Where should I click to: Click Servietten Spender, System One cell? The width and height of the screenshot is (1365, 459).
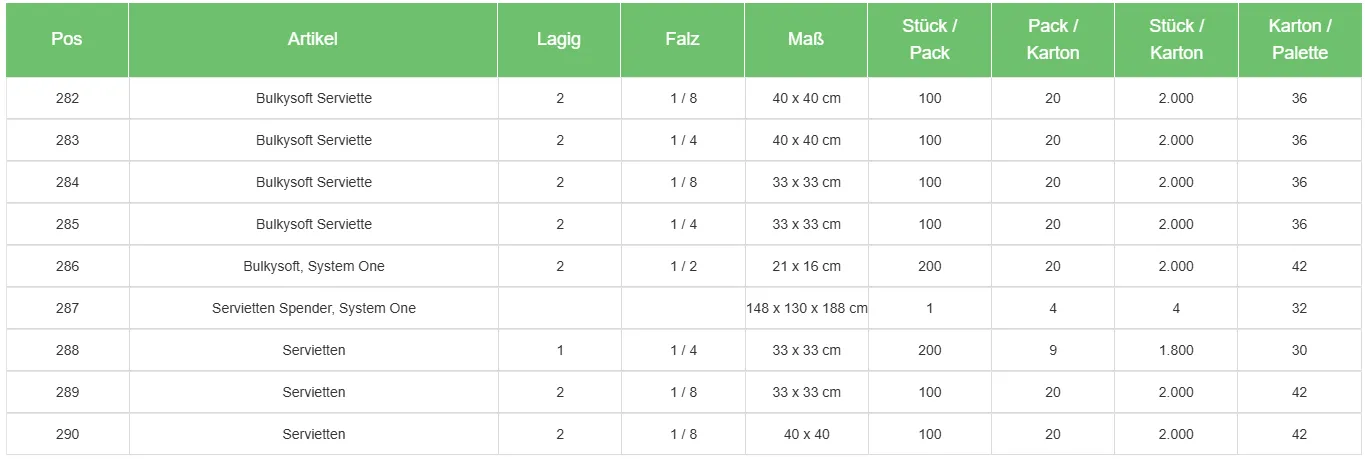313,308
